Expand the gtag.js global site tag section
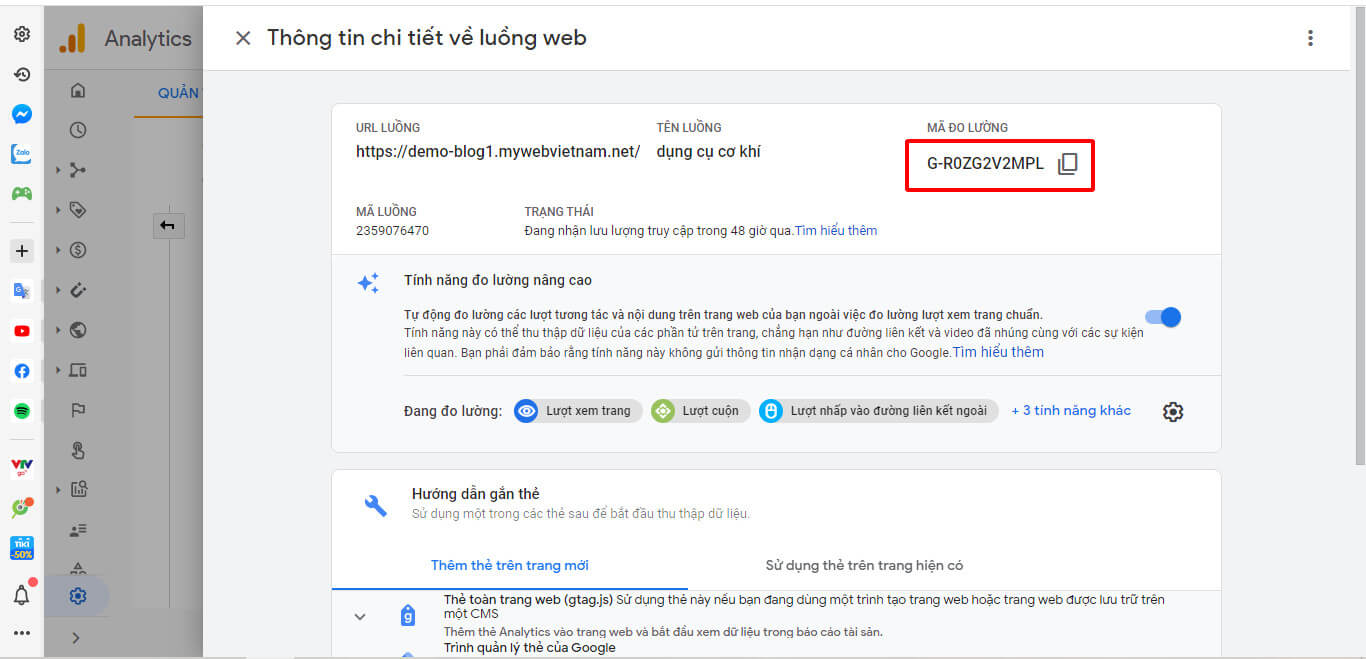Image resolution: width=1366 pixels, height=659 pixels. pos(360,616)
